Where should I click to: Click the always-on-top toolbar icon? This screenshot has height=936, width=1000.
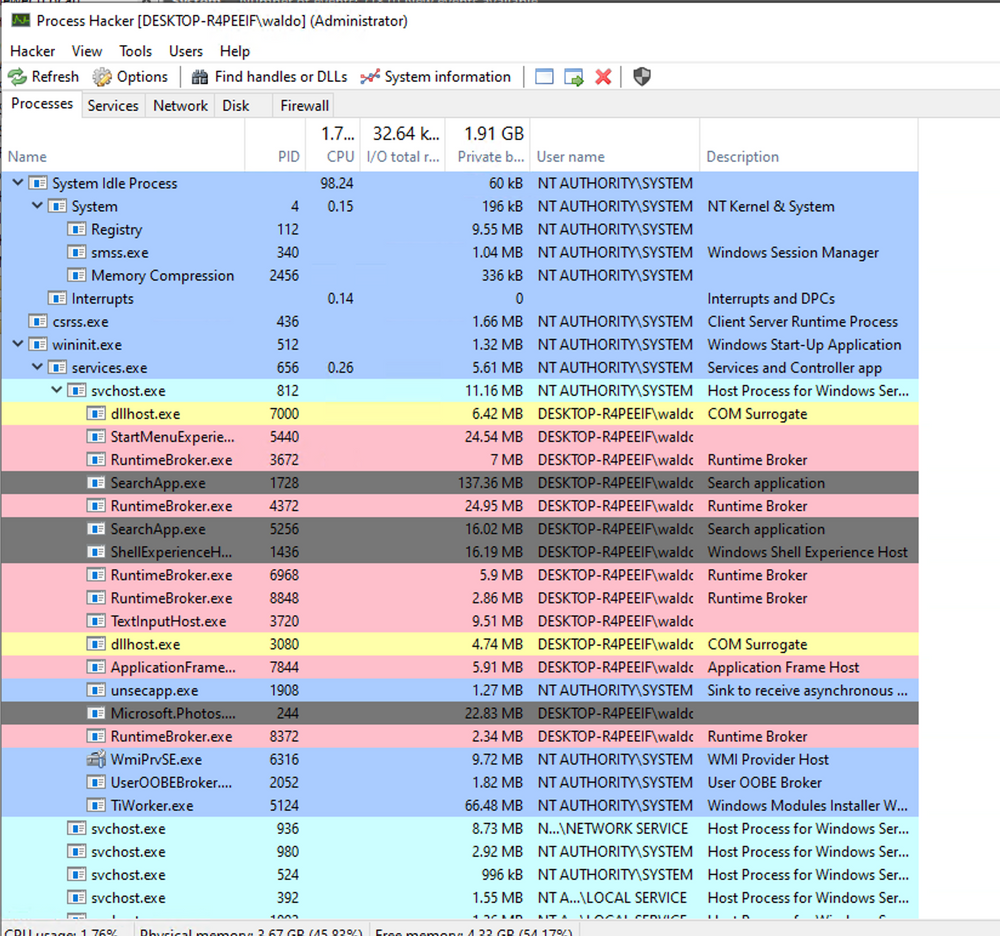[543, 76]
